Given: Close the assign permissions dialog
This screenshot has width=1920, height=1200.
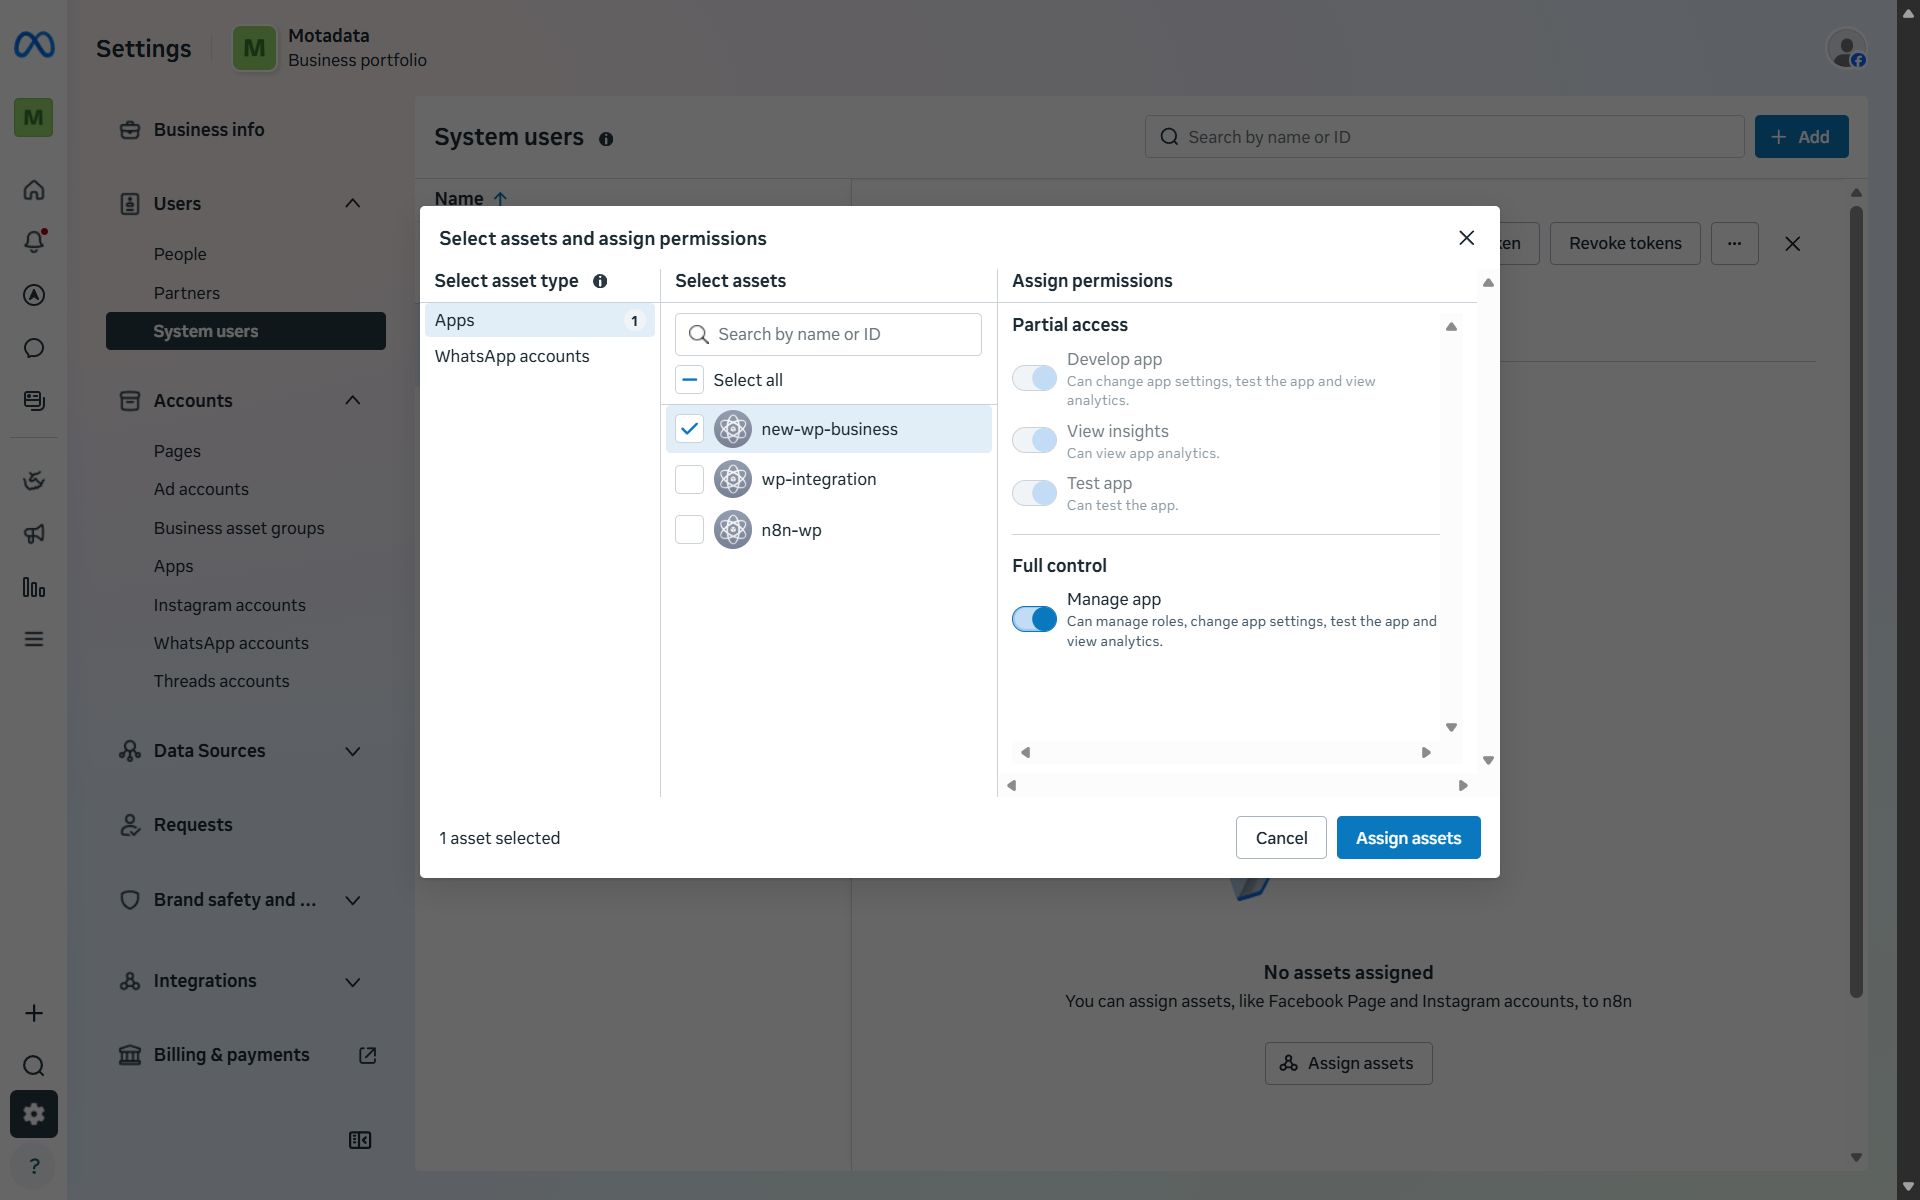Looking at the screenshot, I should pos(1467,238).
